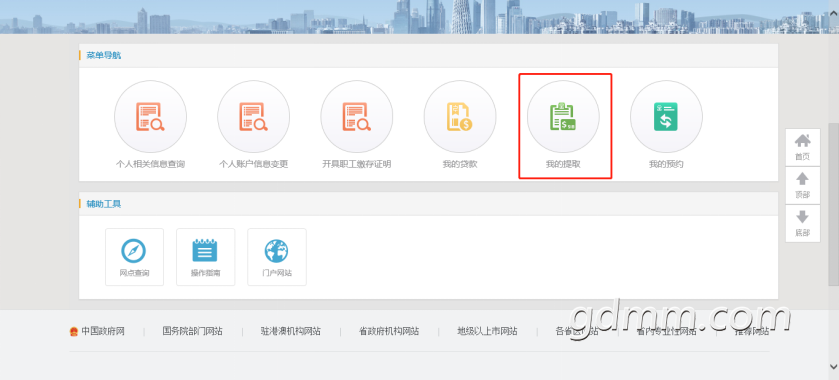
Task: Click the 个人账户信息变更 text label
Action: click(254, 164)
